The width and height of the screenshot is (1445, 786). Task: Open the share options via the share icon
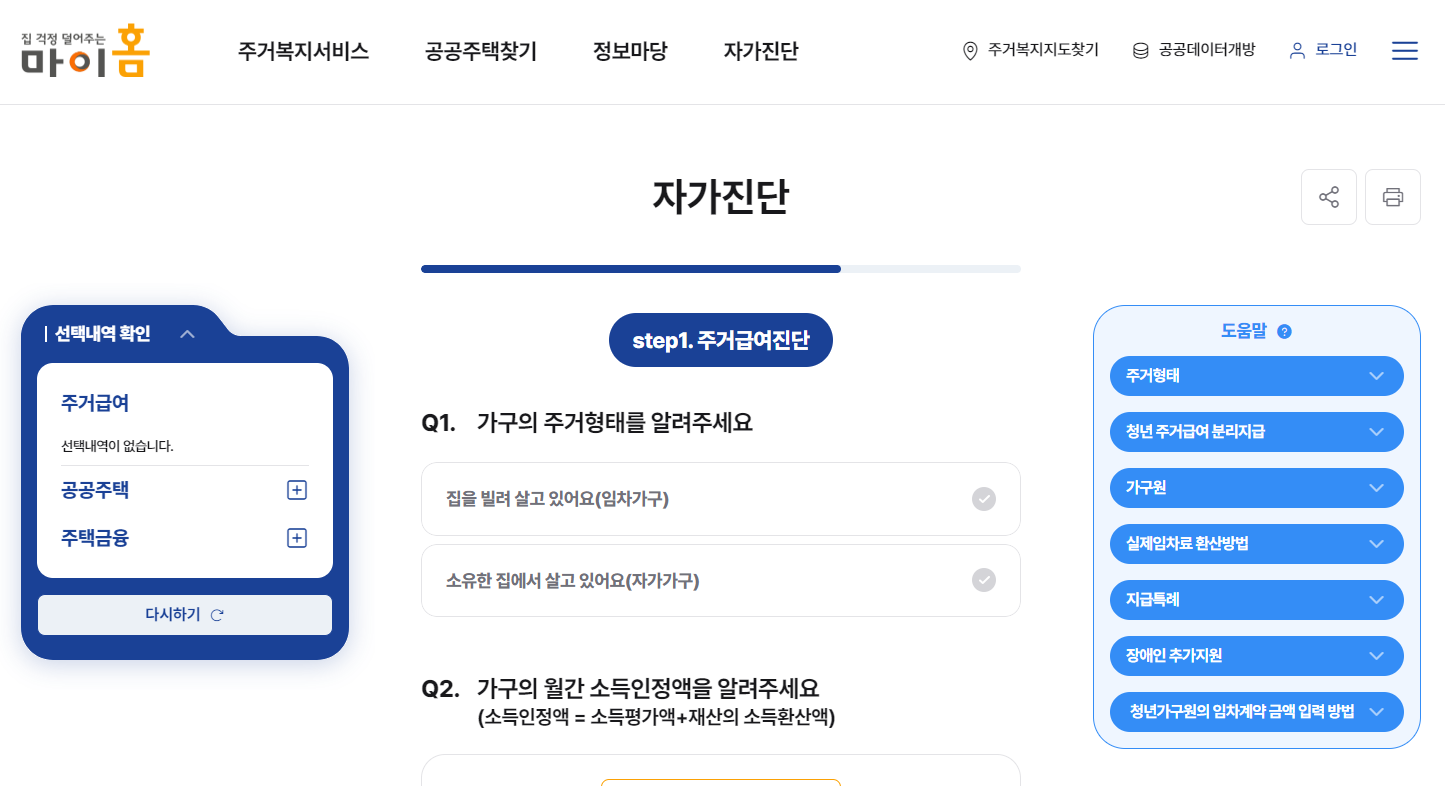point(1328,196)
